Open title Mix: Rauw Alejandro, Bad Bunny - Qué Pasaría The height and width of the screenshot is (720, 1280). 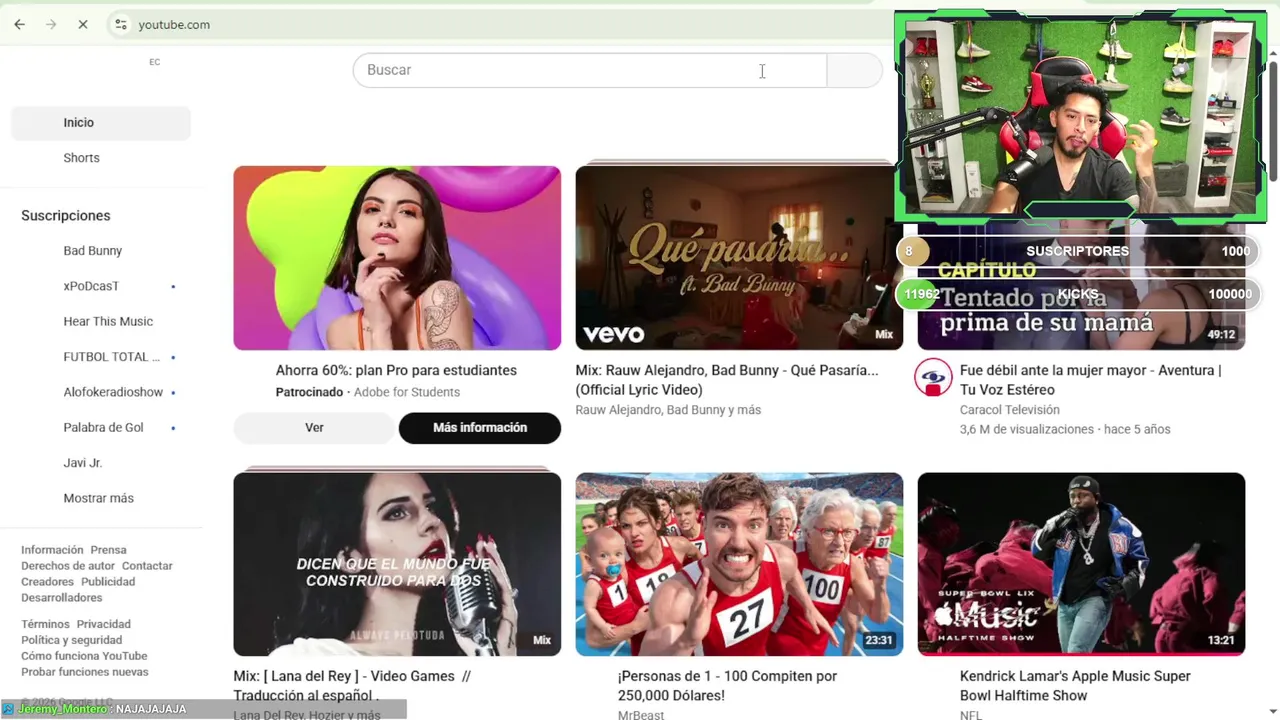pyautogui.click(x=727, y=380)
